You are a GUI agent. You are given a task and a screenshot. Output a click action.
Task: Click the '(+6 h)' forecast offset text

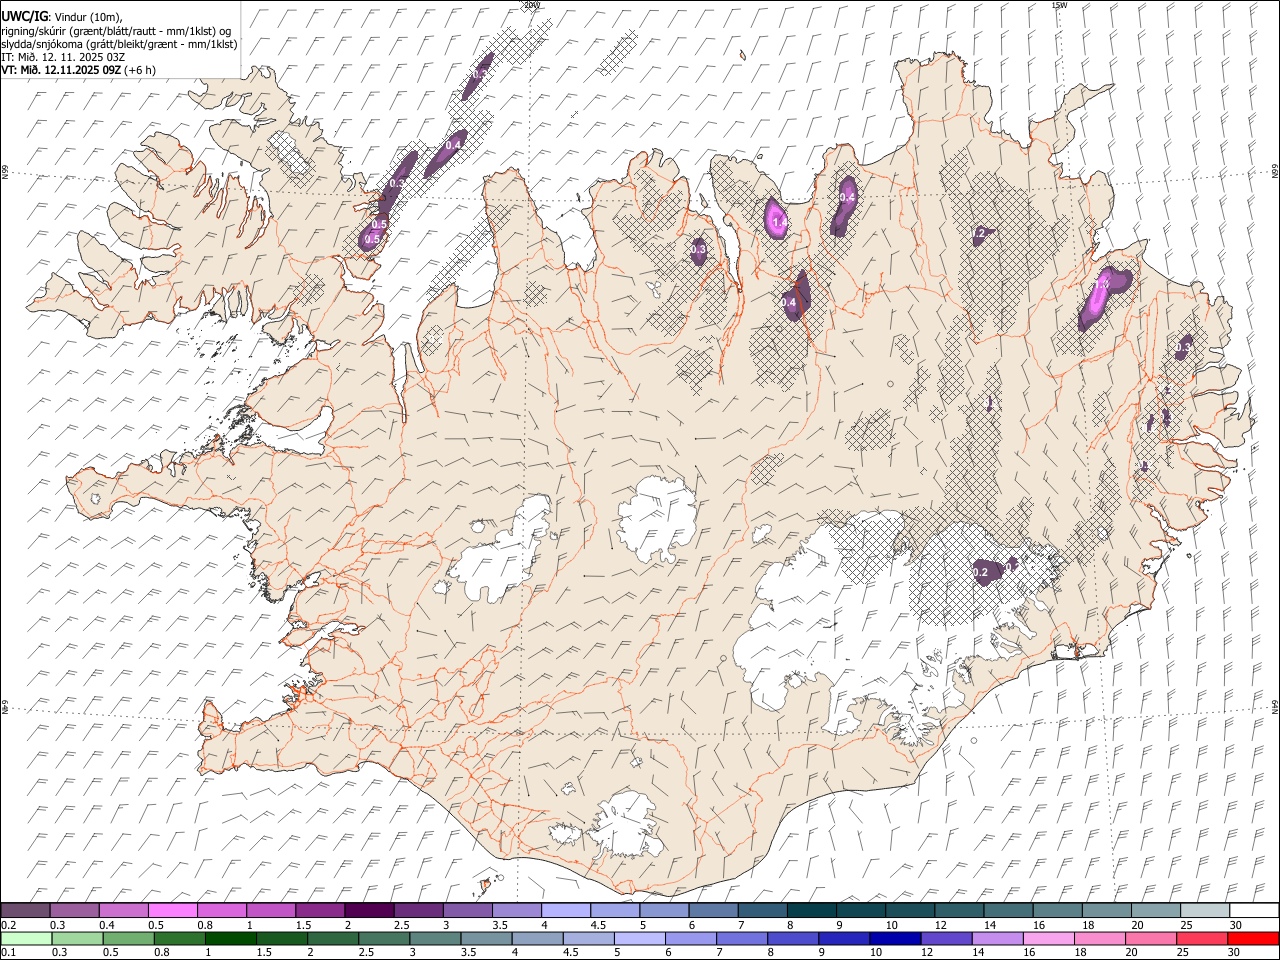[141, 70]
